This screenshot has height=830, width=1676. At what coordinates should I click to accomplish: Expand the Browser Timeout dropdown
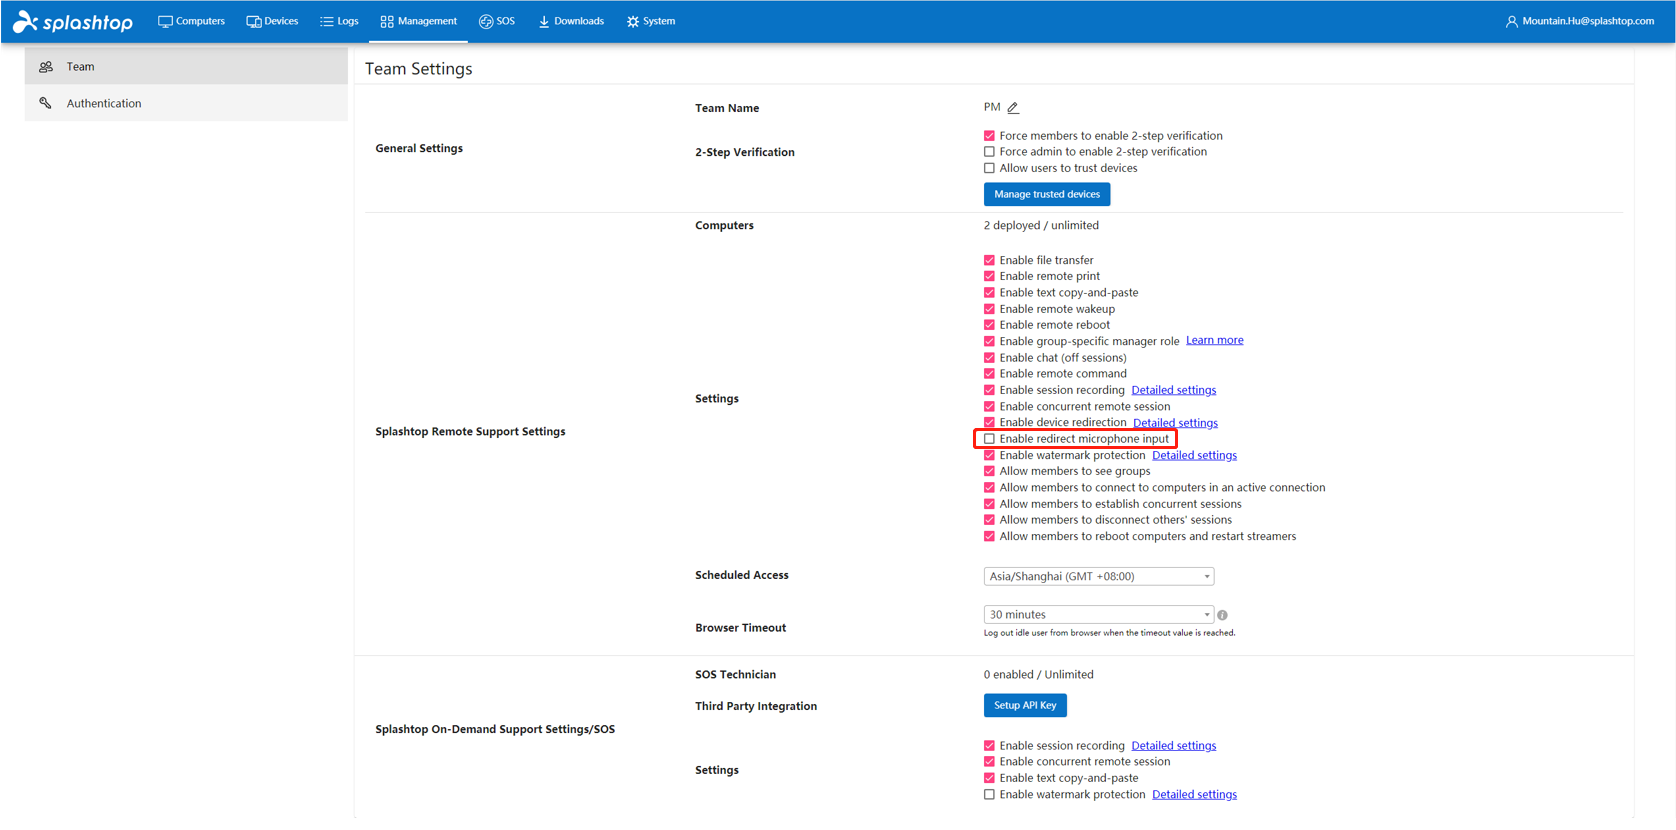(x=1098, y=615)
